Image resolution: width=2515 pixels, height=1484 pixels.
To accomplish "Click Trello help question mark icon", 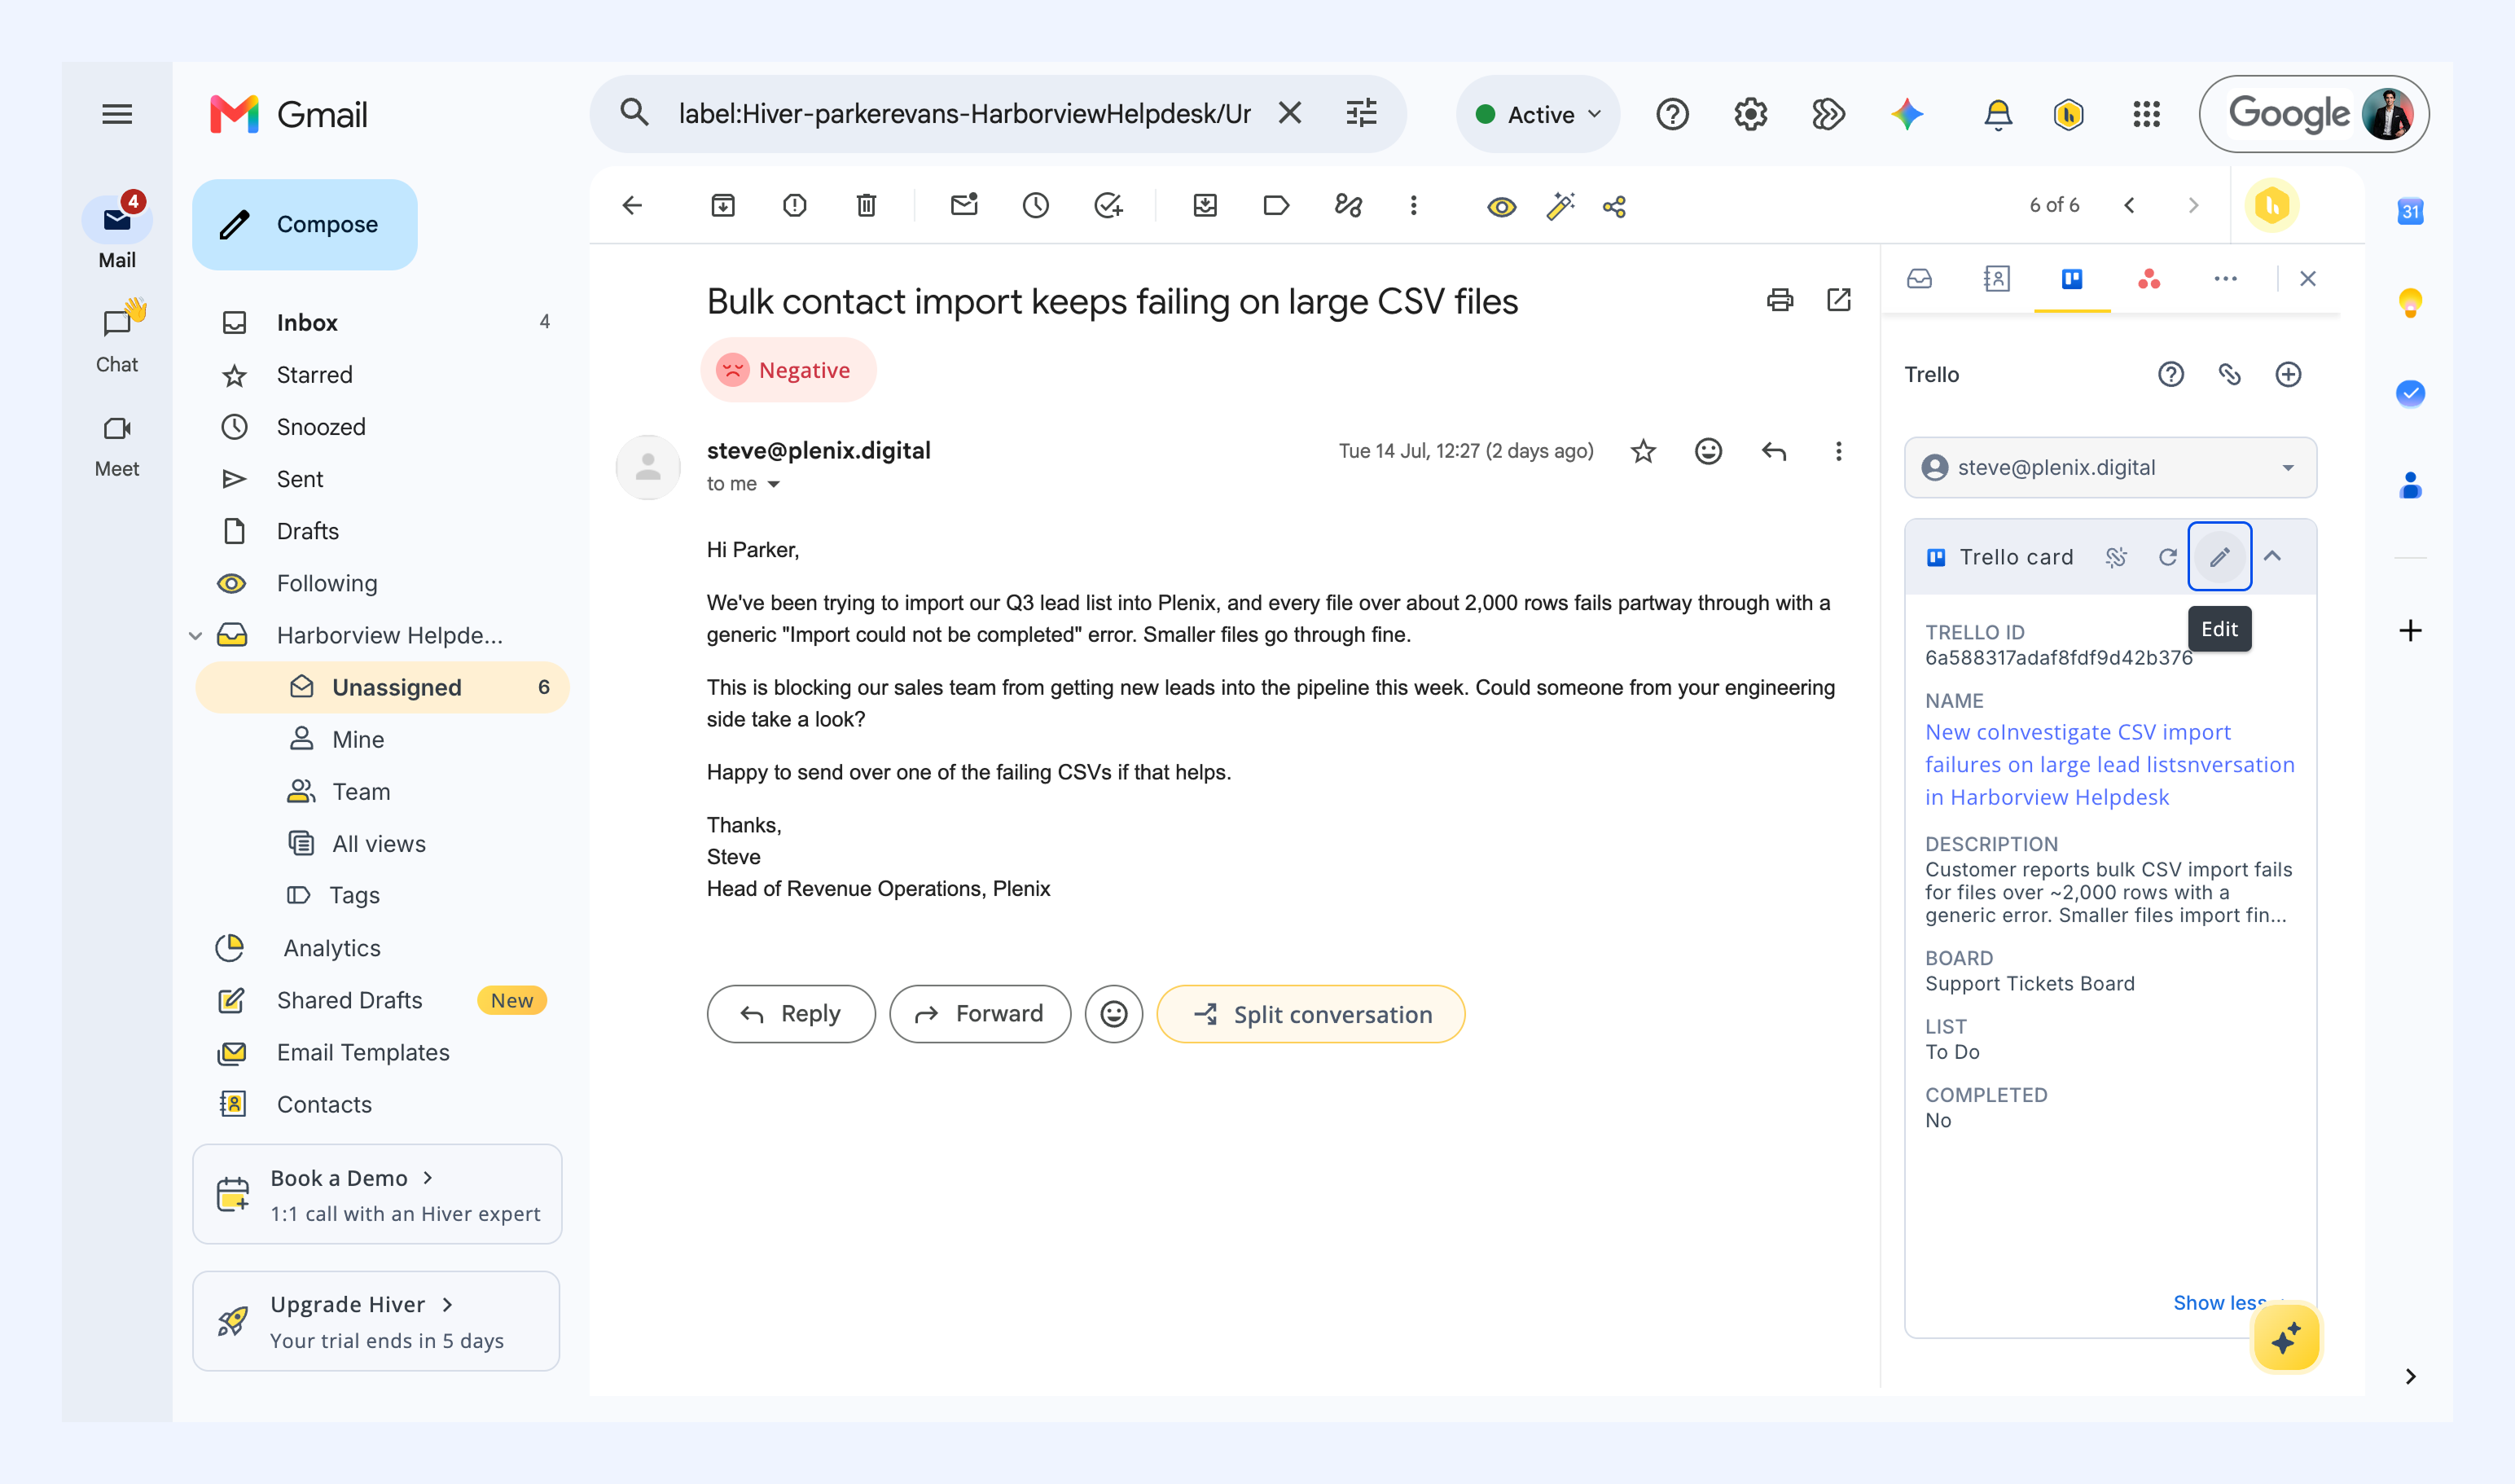I will click(x=2170, y=375).
